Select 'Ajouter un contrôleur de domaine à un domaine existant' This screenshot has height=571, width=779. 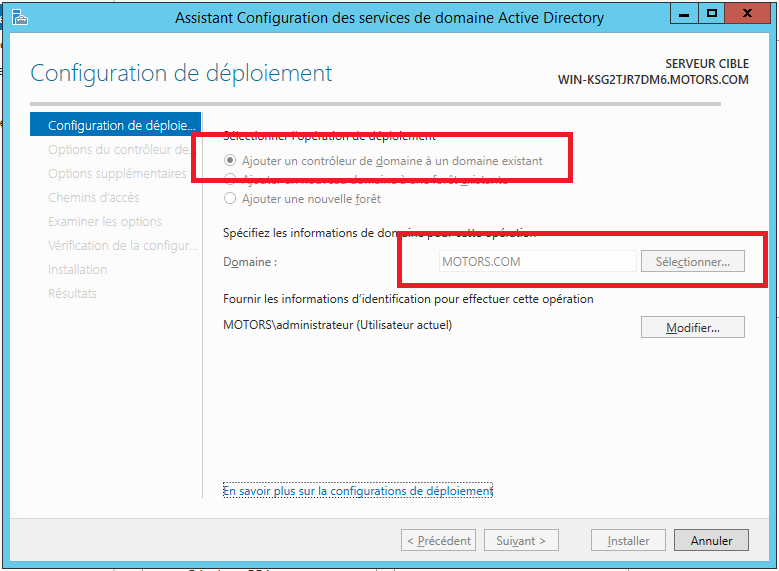click(x=231, y=161)
